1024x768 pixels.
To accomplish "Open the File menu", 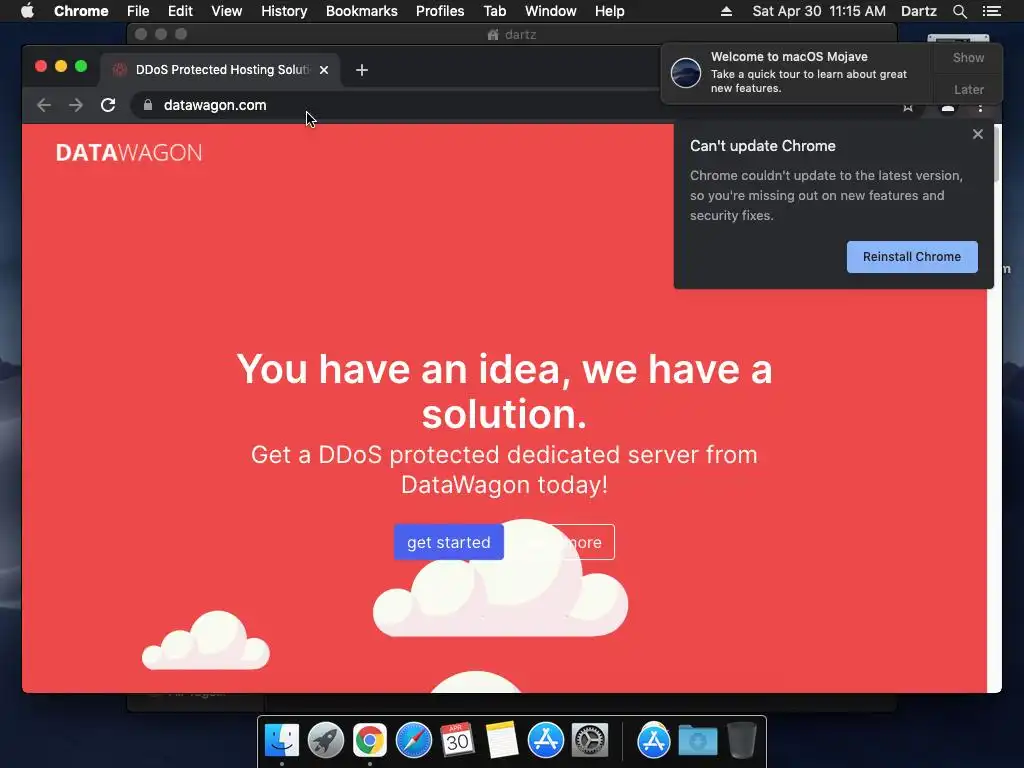I will [138, 11].
